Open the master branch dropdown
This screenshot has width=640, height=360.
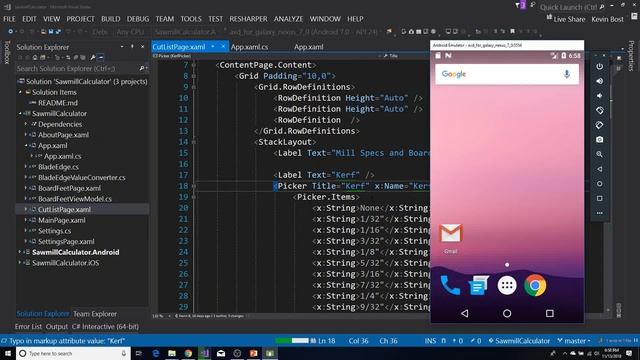(575, 341)
